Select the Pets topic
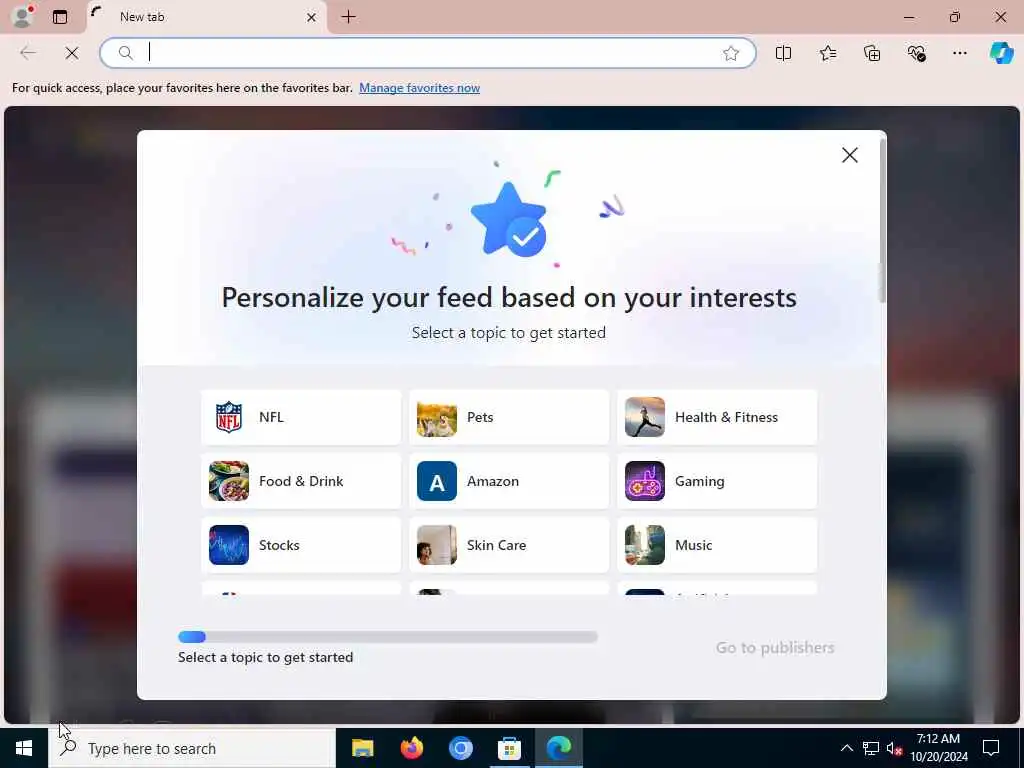Image resolution: width=1024 pixels, height=768 pixels. click(509, 417)
